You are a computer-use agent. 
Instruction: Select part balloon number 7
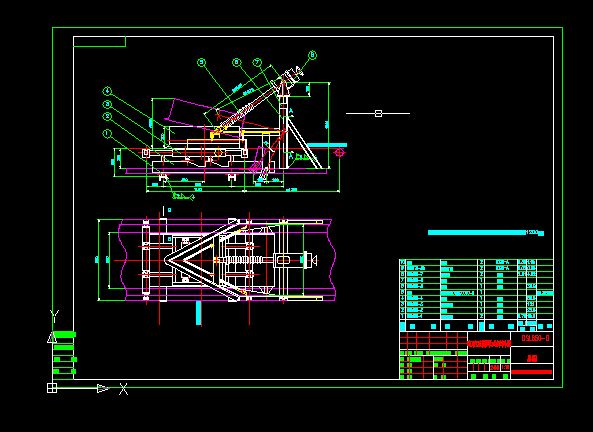[258, 62]
